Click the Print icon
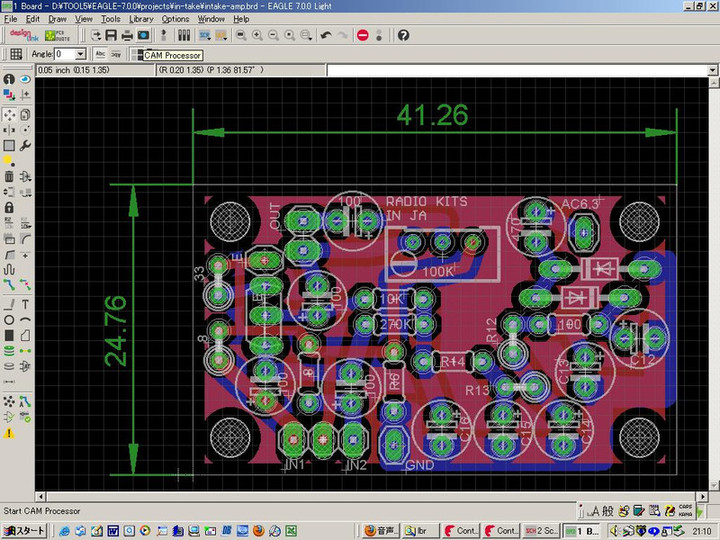720x540 pixels. (x=128, y=35)
